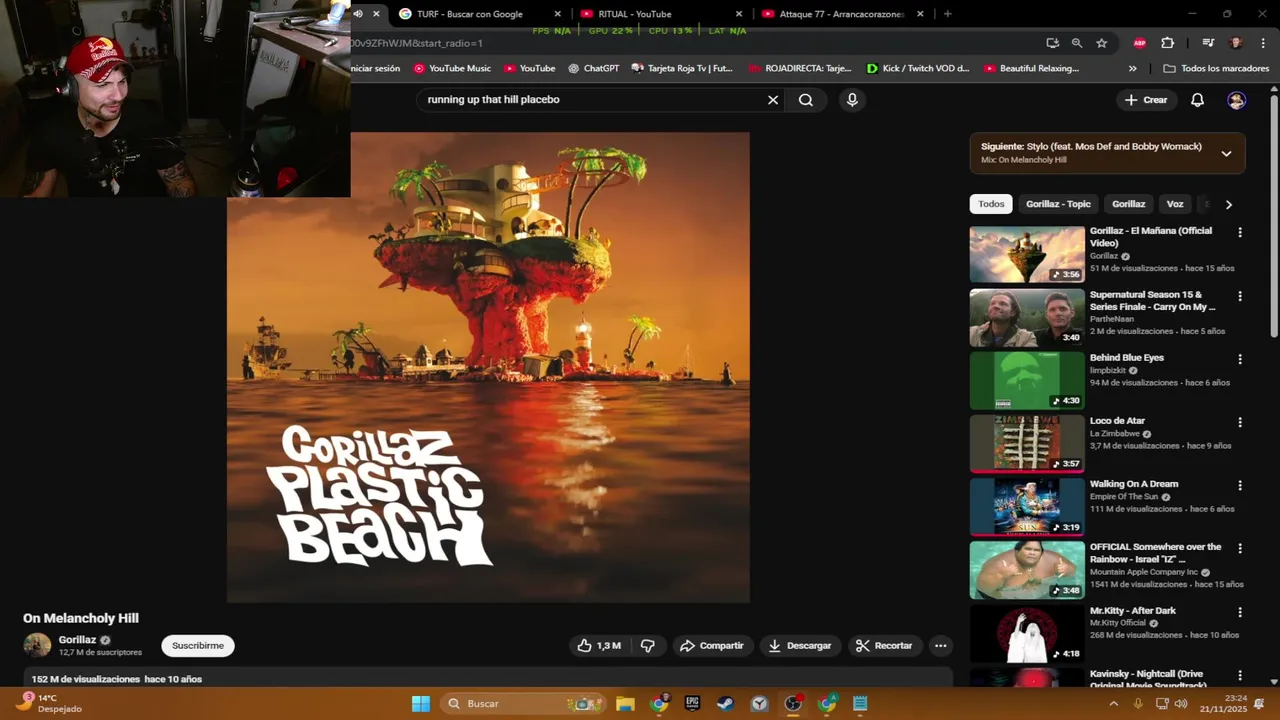Screen dimensions: 1280x720
Task: Show more bookmarks with double chevron
Action: 1132,69
